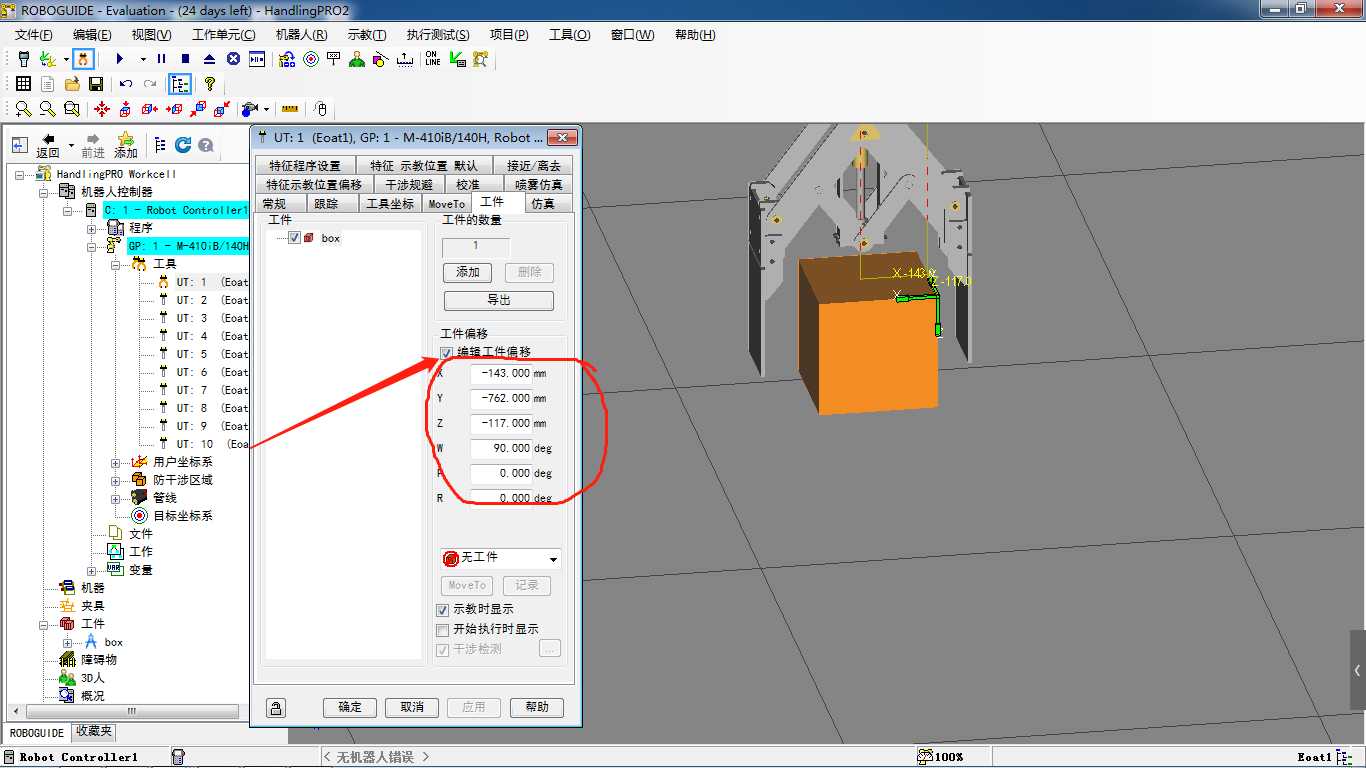1366x768 pixels.
Task: Click the abort all (X circle) icon
Action: 233,59
